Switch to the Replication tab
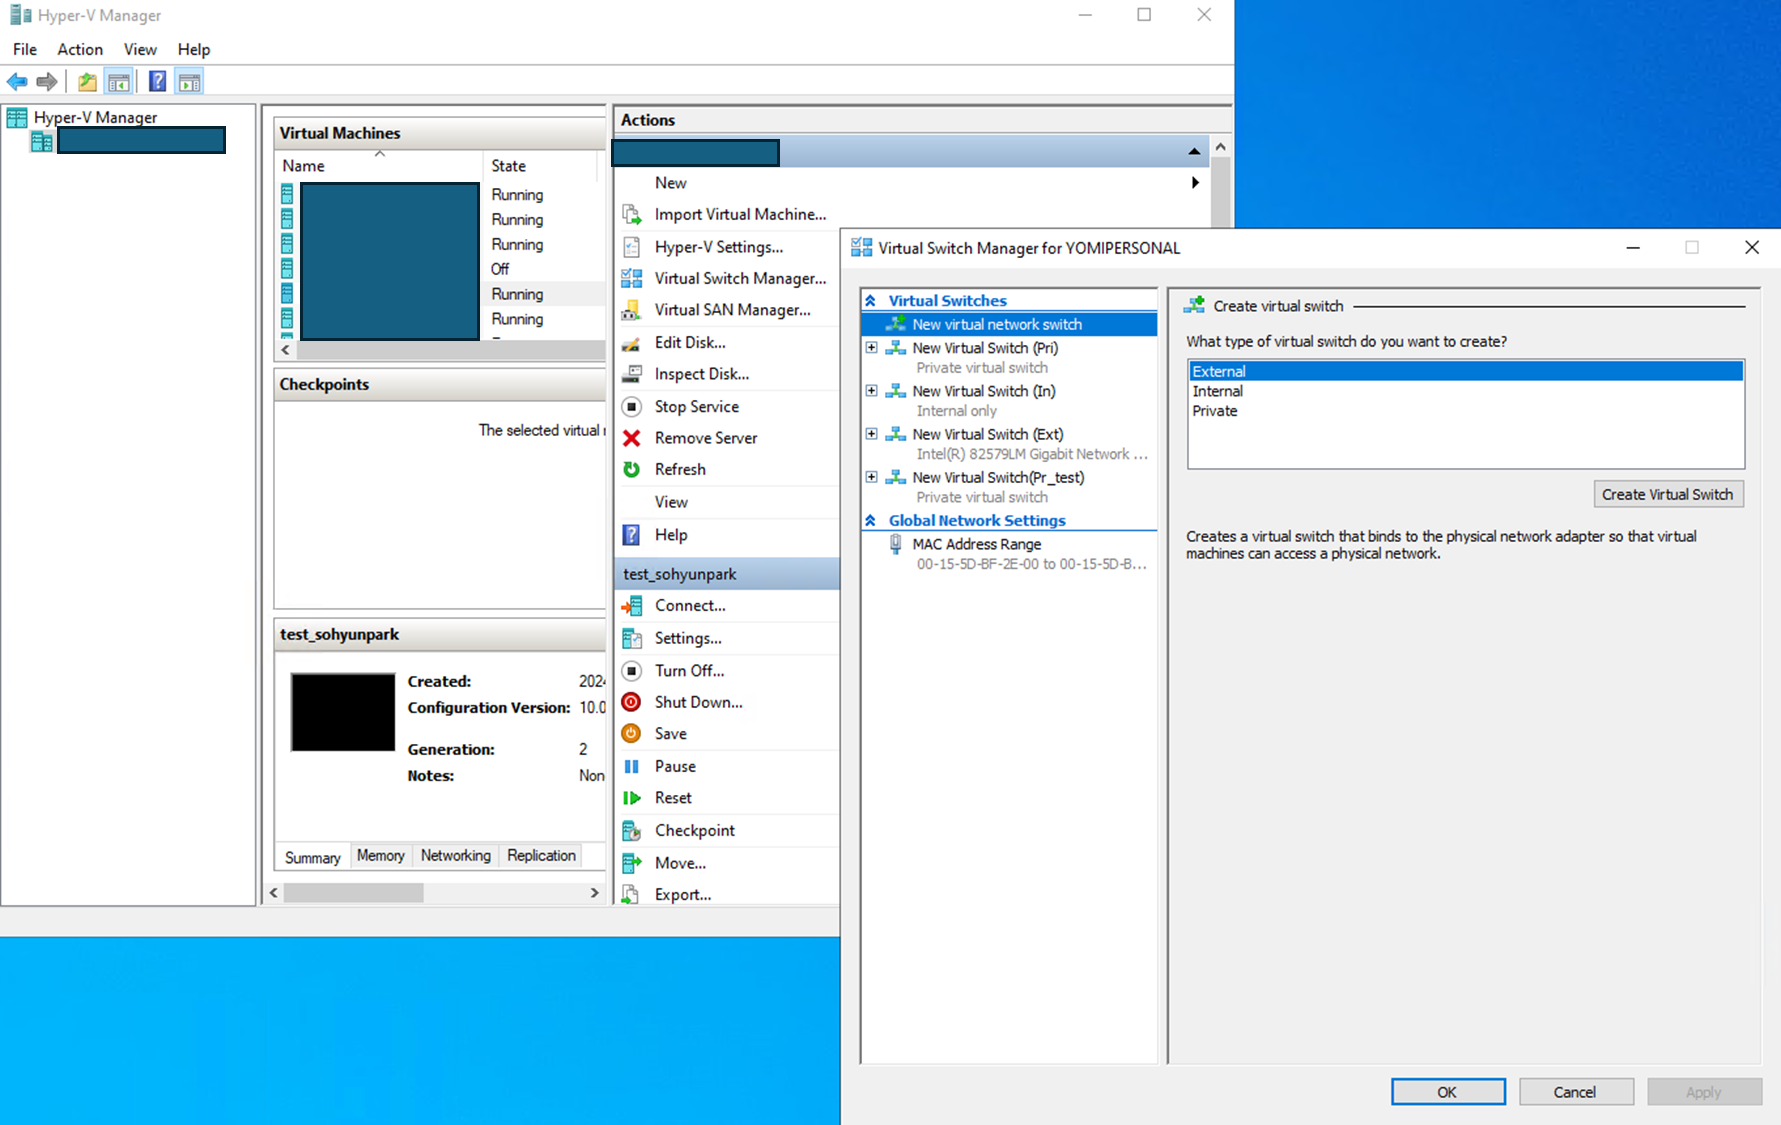Screen dimensions: 1781x1125 point(541,856)
